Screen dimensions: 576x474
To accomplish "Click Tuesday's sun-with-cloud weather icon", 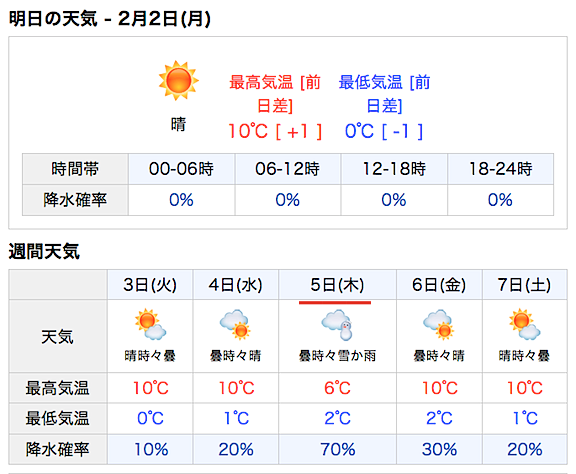I will 150,324.
